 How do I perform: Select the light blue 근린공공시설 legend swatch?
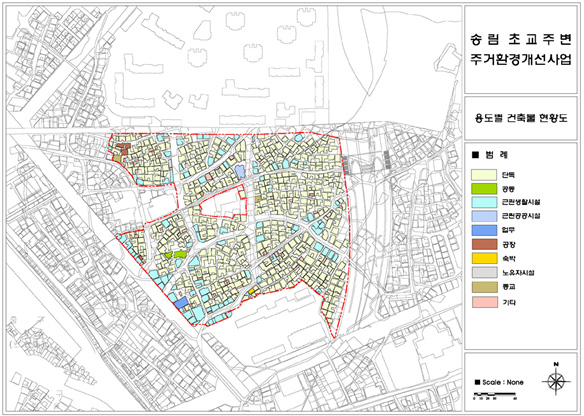pos(484,216)
